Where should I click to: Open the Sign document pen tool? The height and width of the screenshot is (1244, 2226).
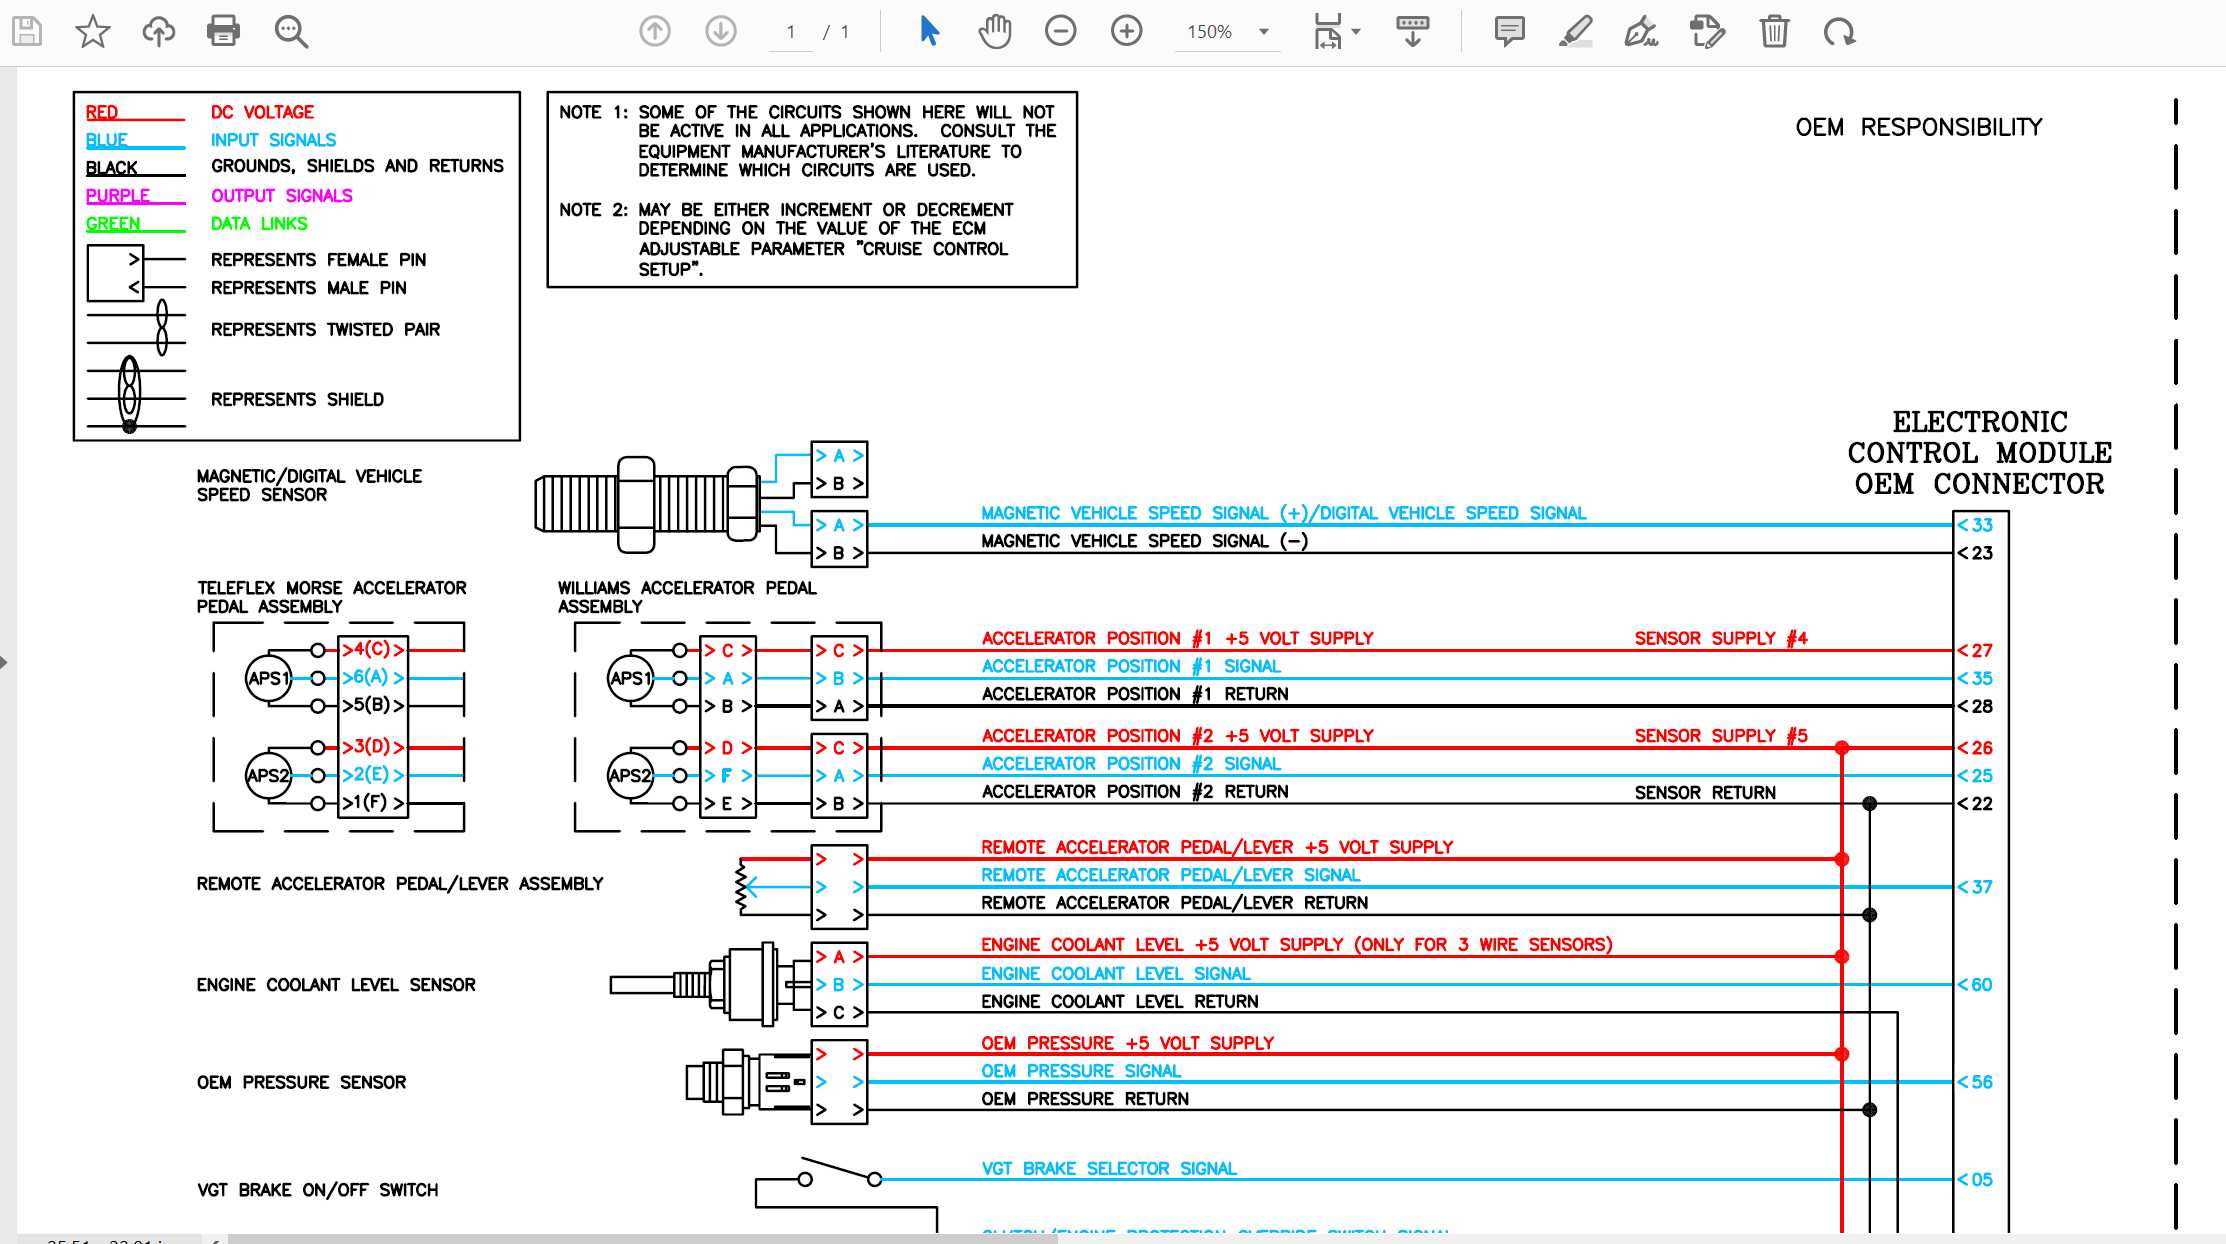[1641, 32]
